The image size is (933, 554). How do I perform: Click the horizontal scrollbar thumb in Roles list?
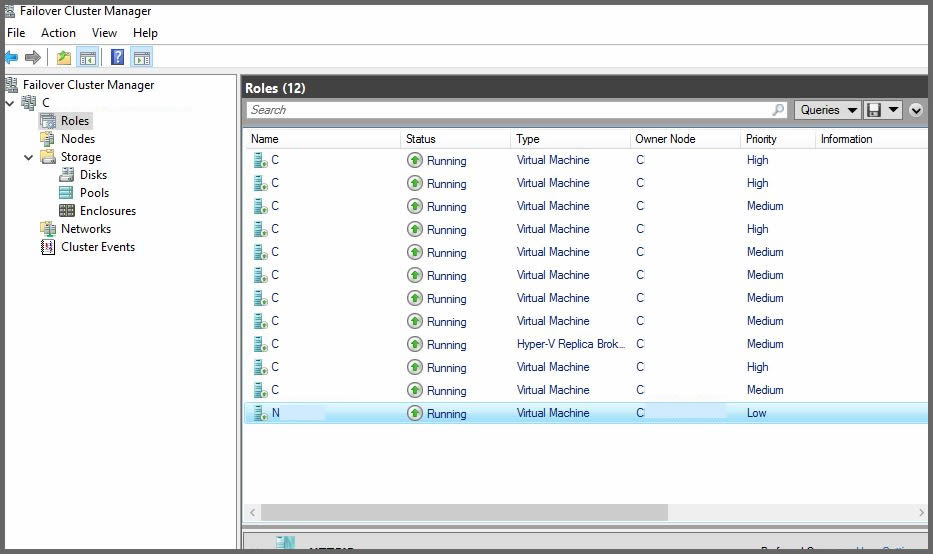(464, 512)
